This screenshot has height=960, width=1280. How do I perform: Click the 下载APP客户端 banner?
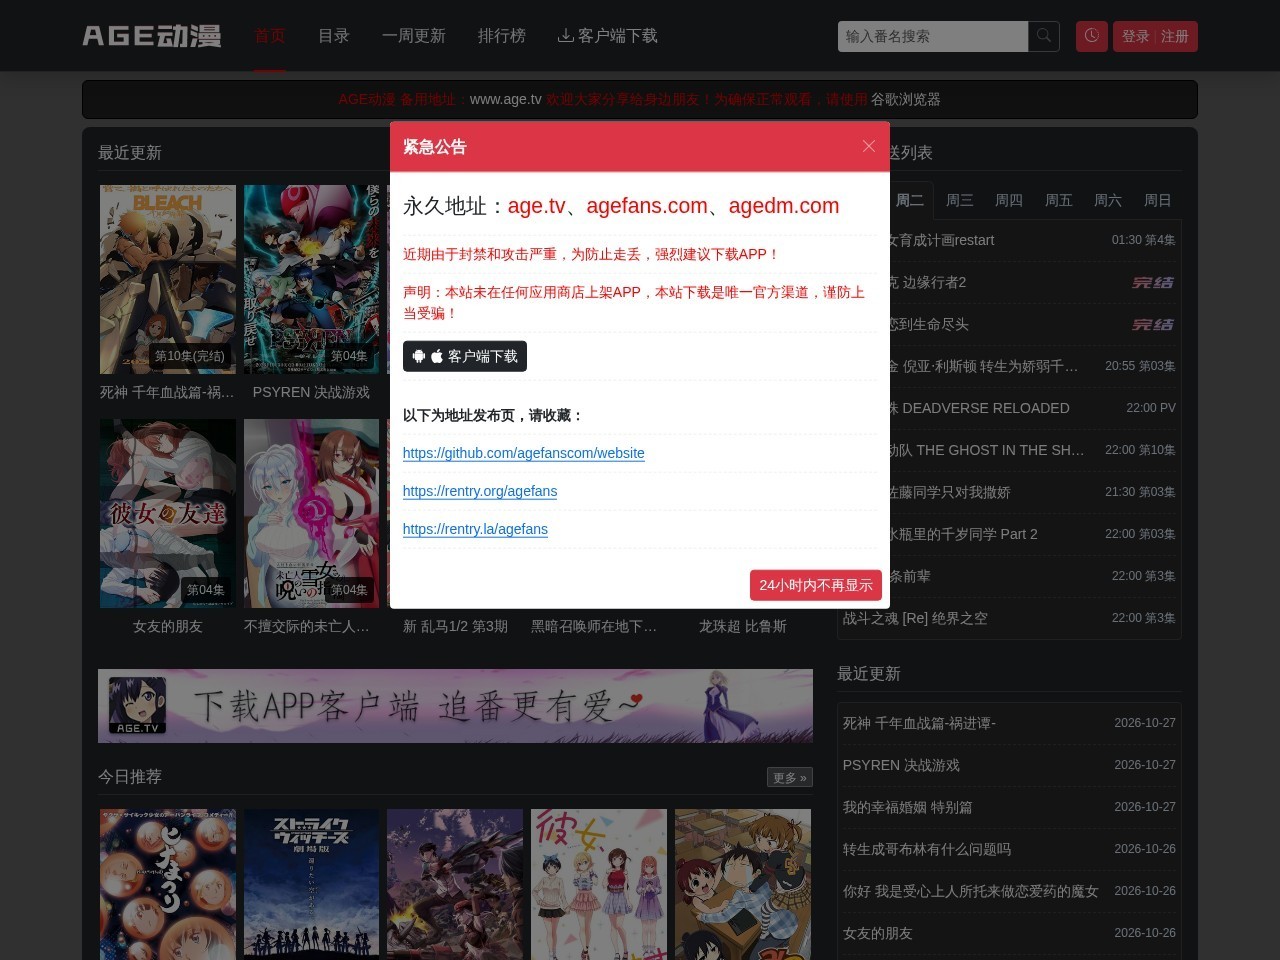click(x=455, y=706)
